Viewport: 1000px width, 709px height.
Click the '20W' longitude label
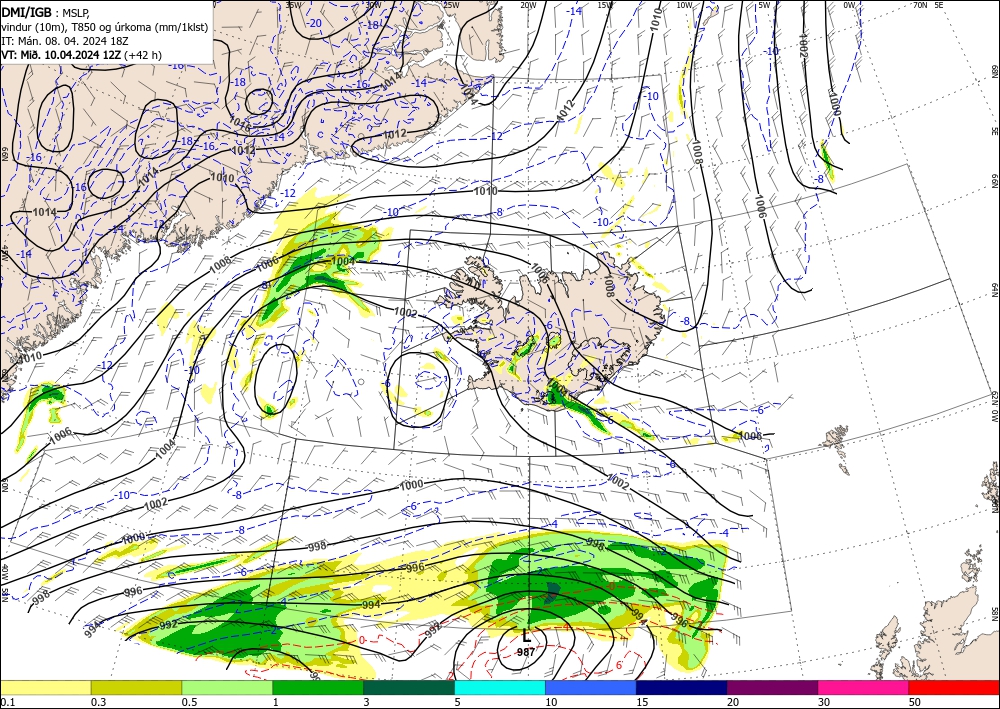[x=528, y=4]
